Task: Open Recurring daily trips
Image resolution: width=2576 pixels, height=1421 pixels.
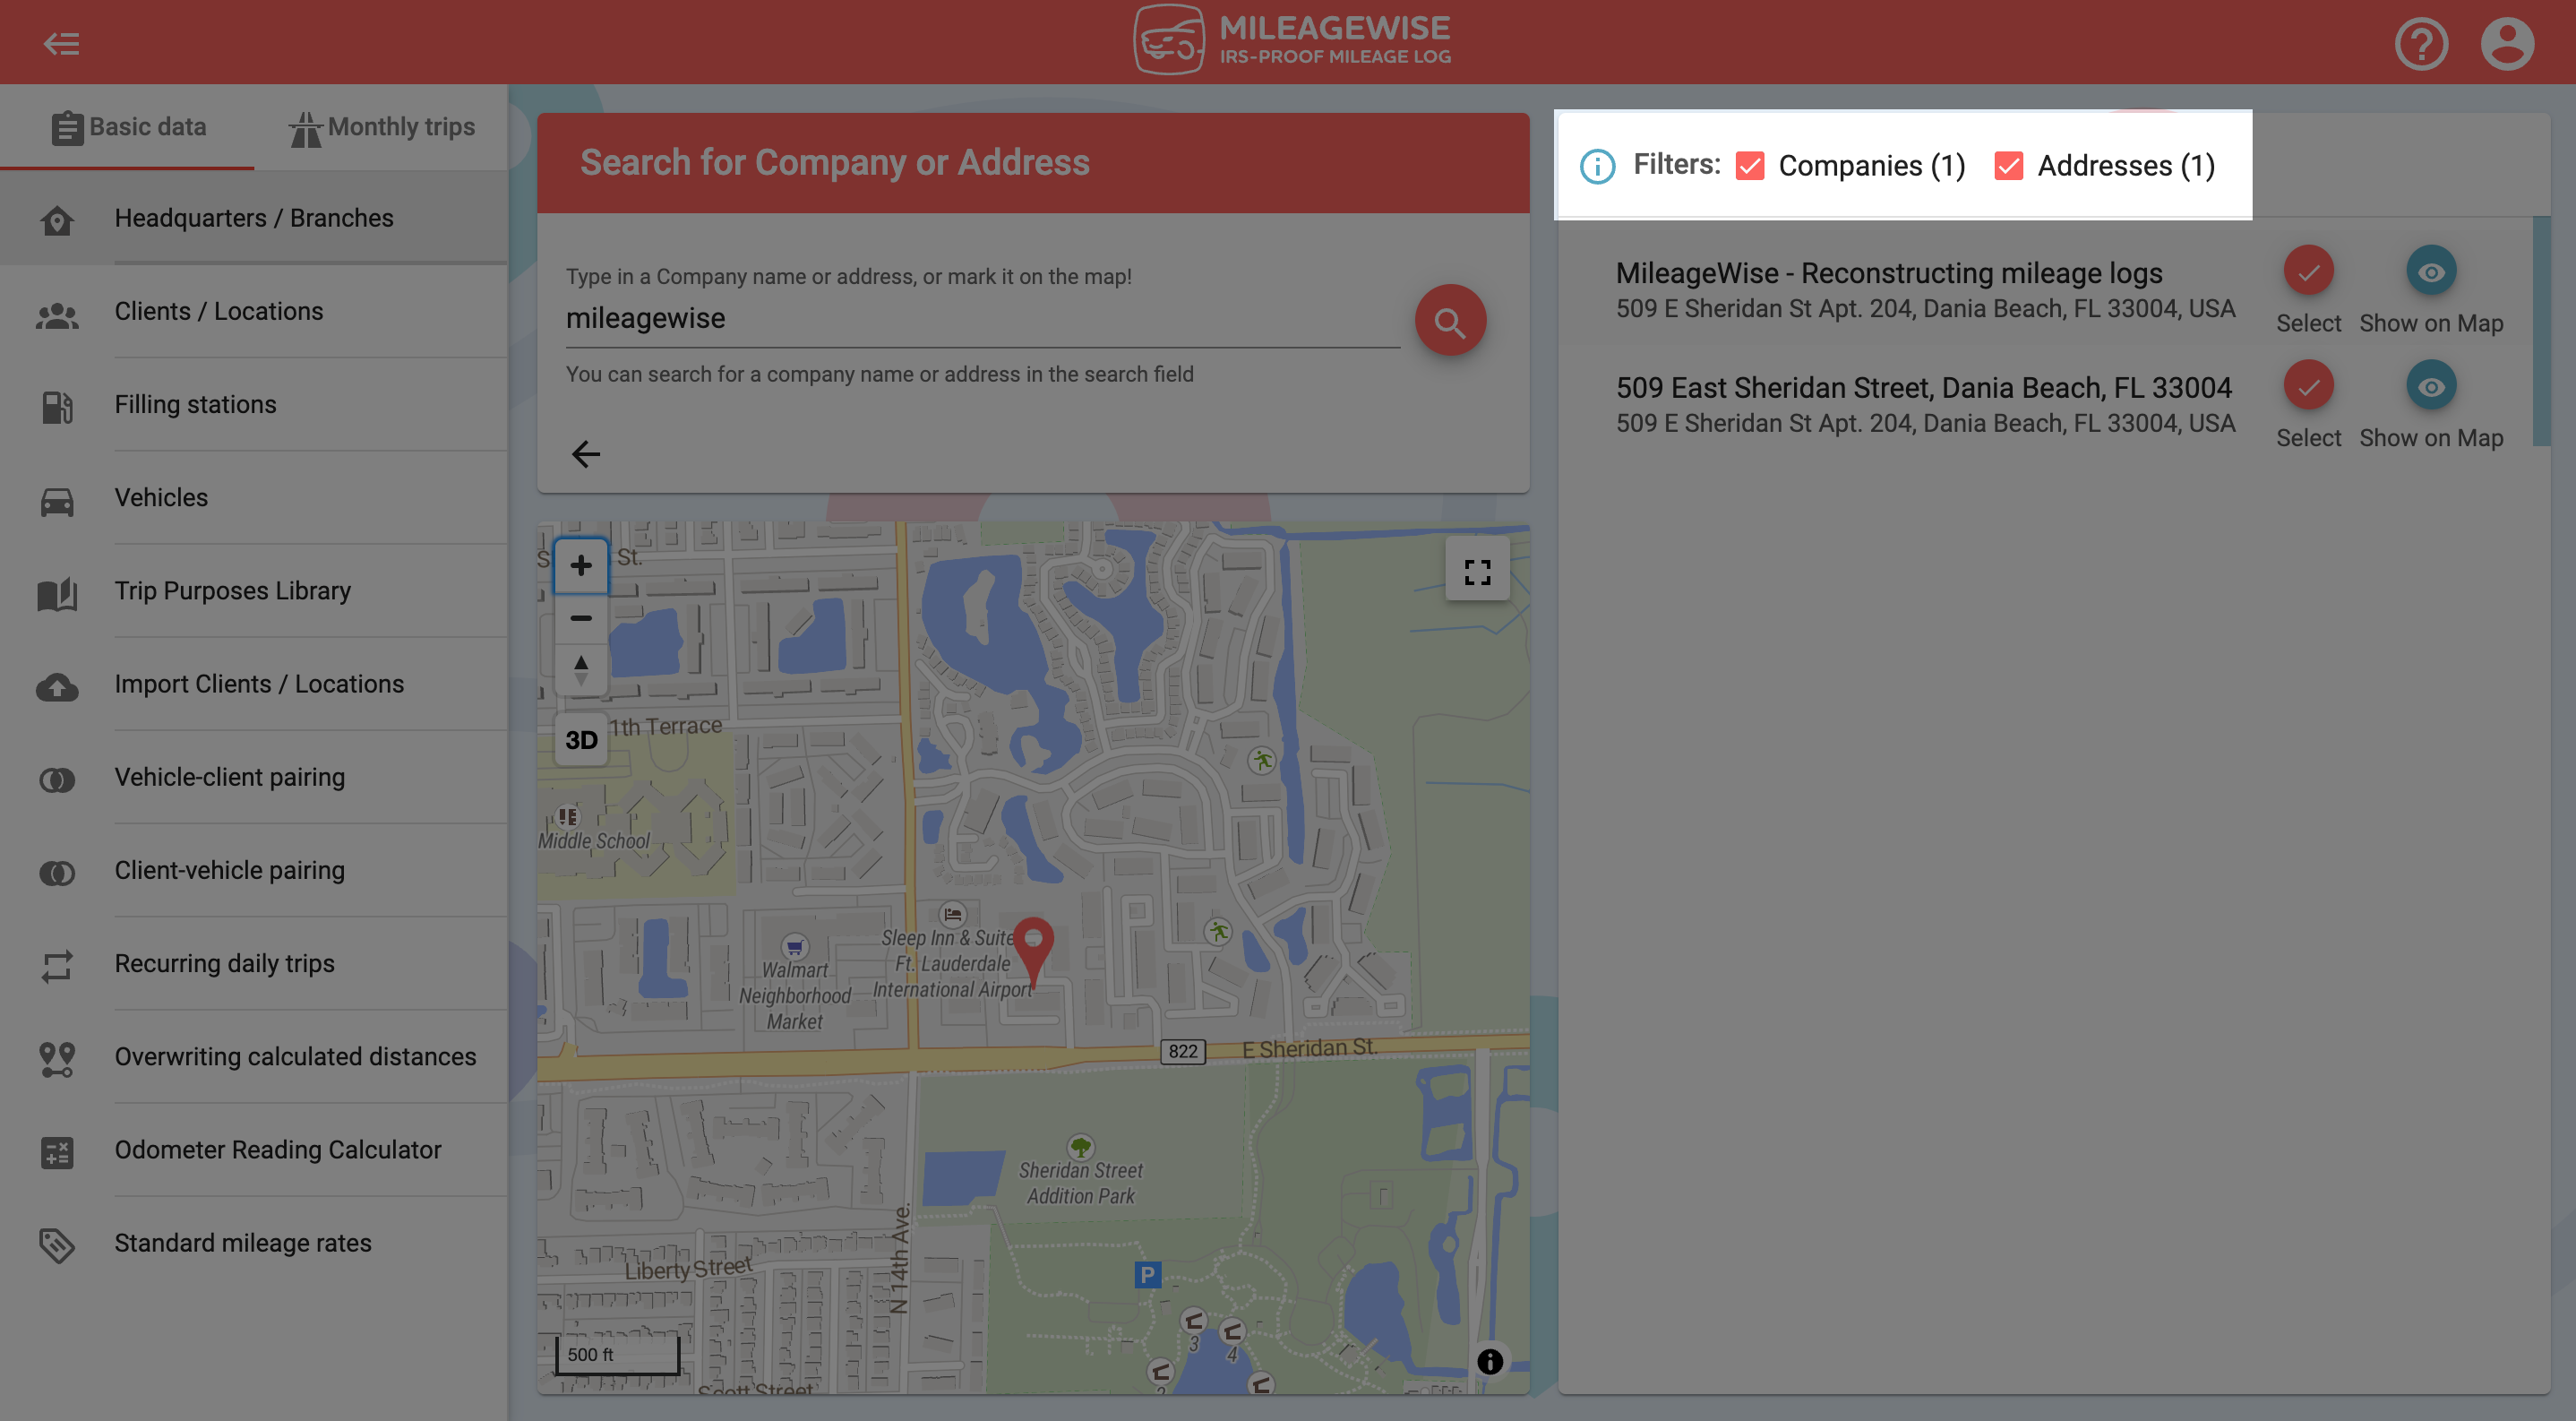Action: point(254,962)
